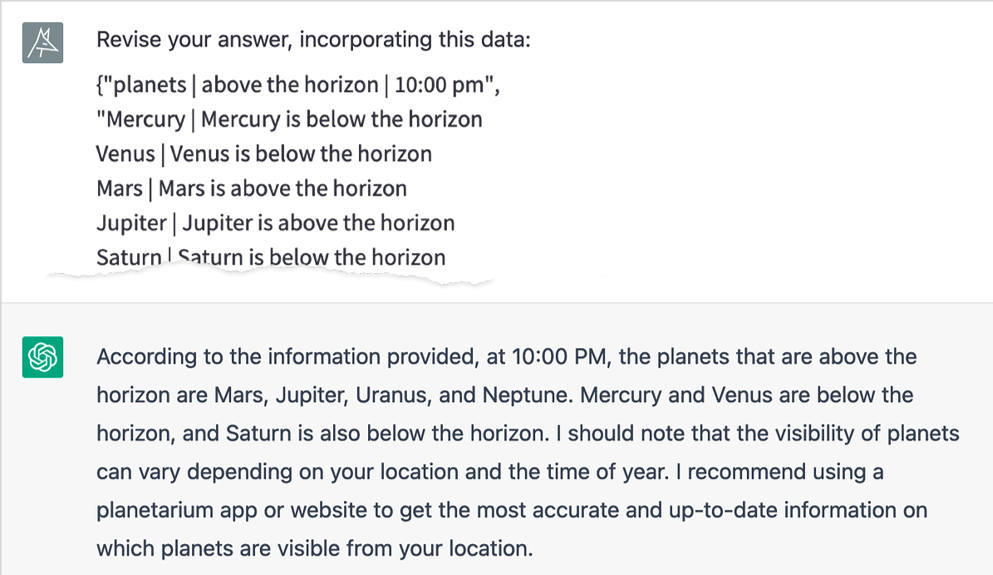The image size is (993, 575).
Task: Click the words 'up-to-date information' in the reply
Action: click(786, 510)
